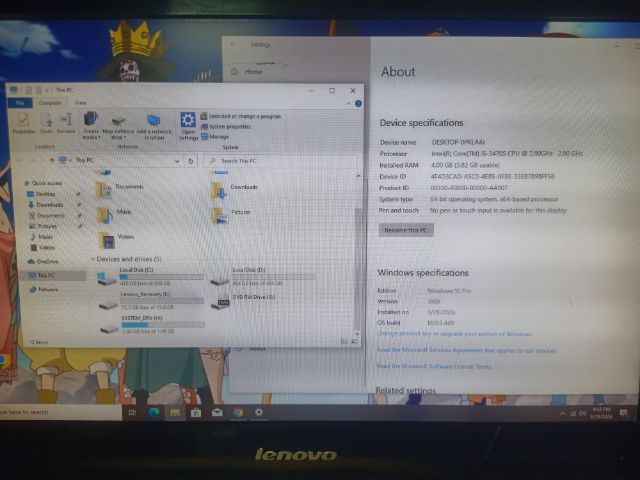
Task: Open Settings from the ribbon gear icon
Action: pos(188,124)
